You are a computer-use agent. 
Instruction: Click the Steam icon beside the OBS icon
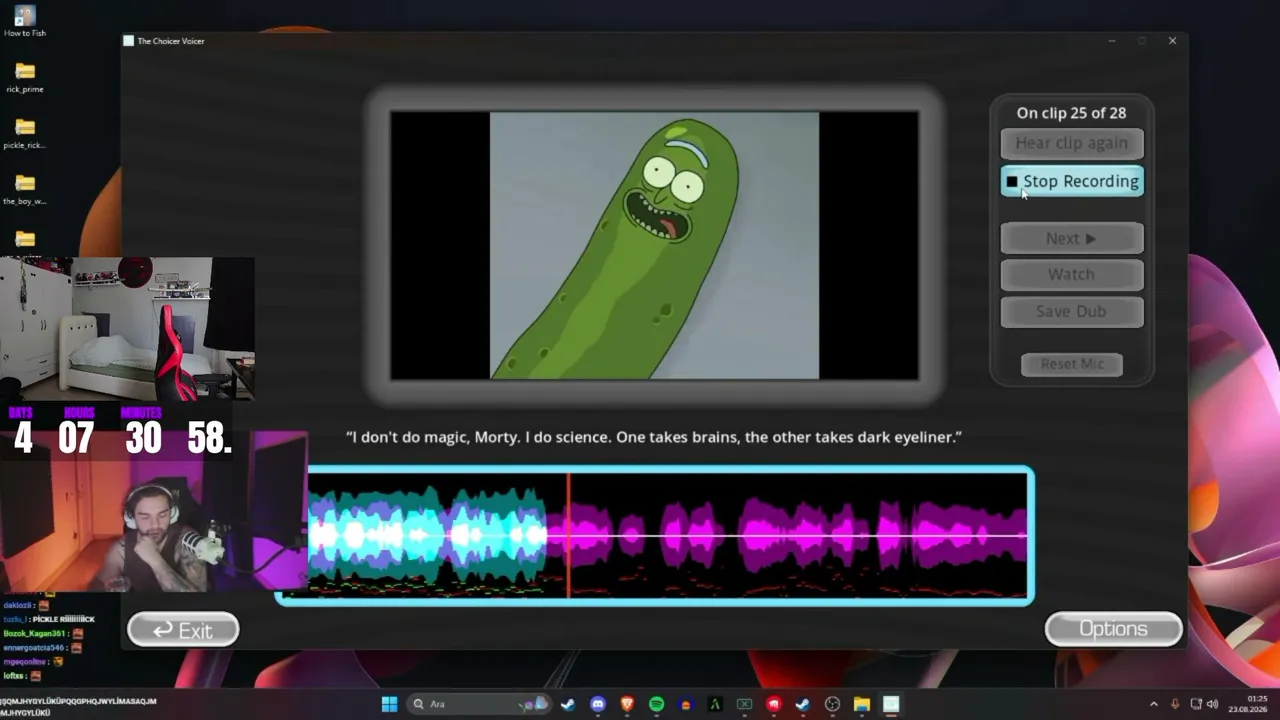click(802, 704)
